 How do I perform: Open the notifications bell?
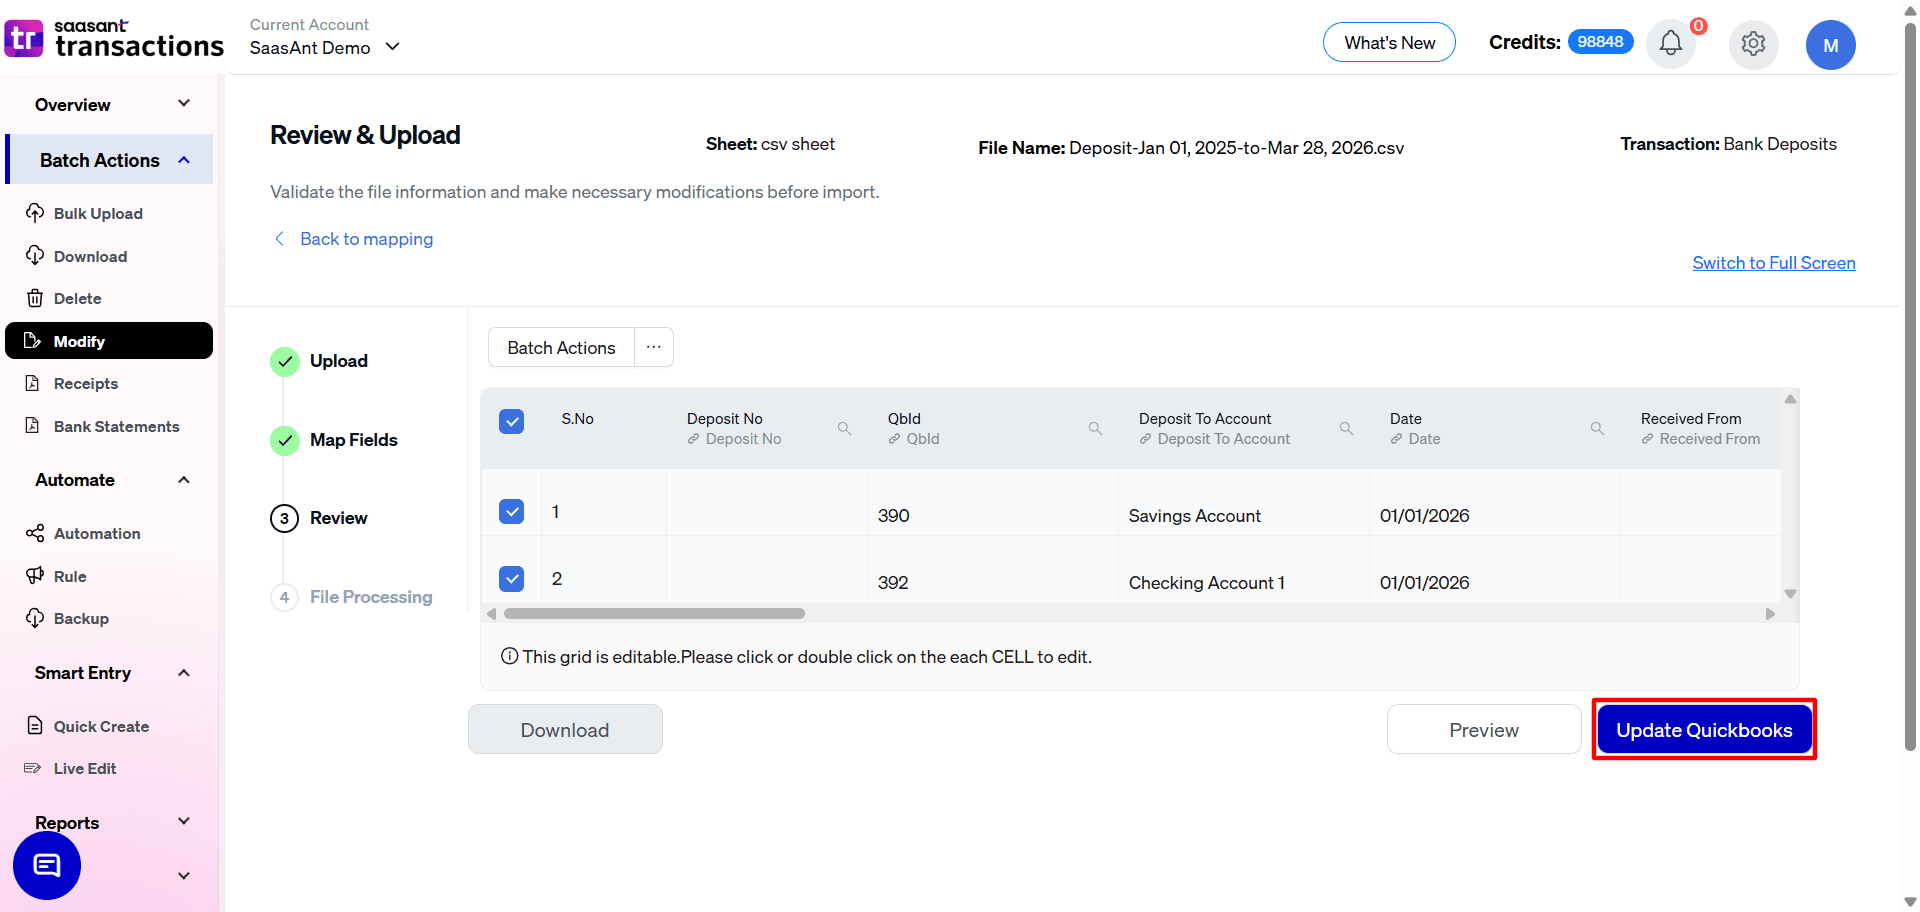tap(1669, 42)
